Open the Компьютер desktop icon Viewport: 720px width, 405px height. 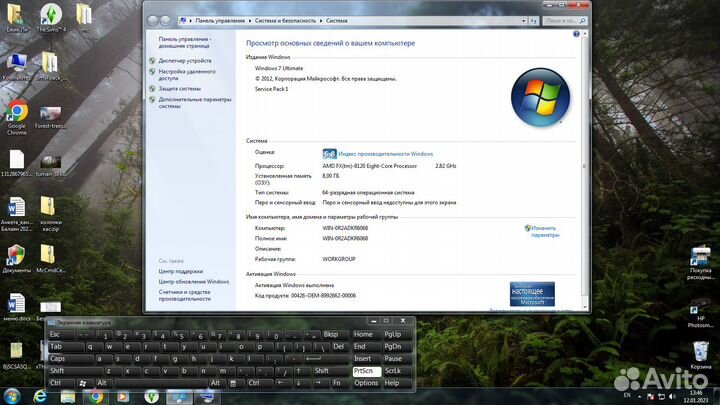[17, 67]
